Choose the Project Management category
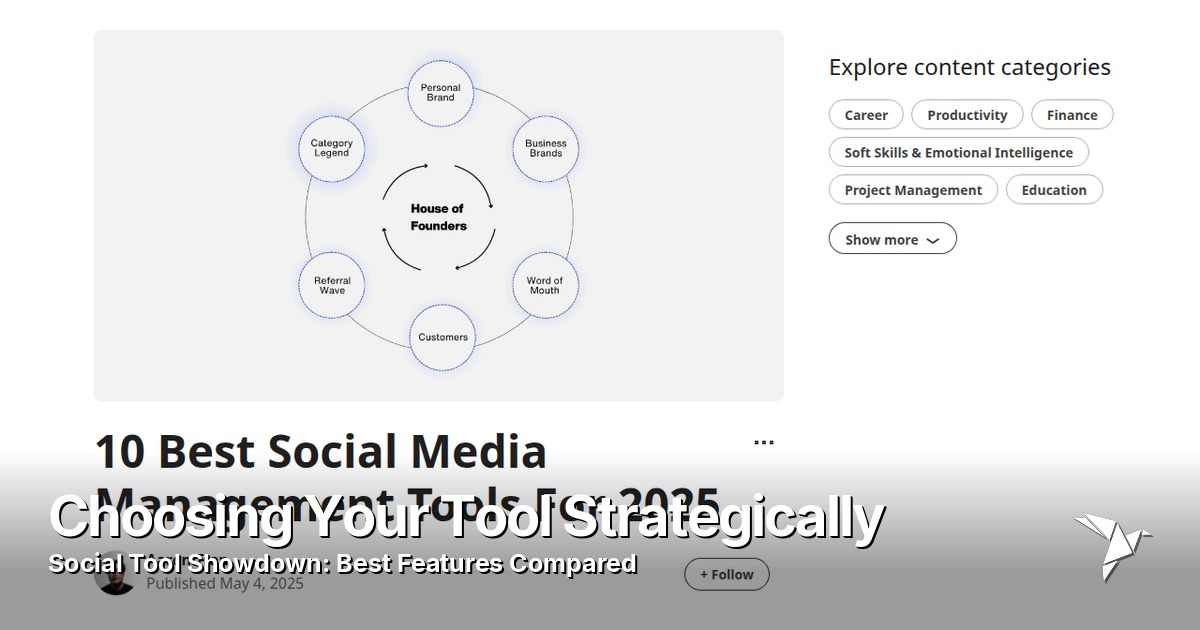 913,190
